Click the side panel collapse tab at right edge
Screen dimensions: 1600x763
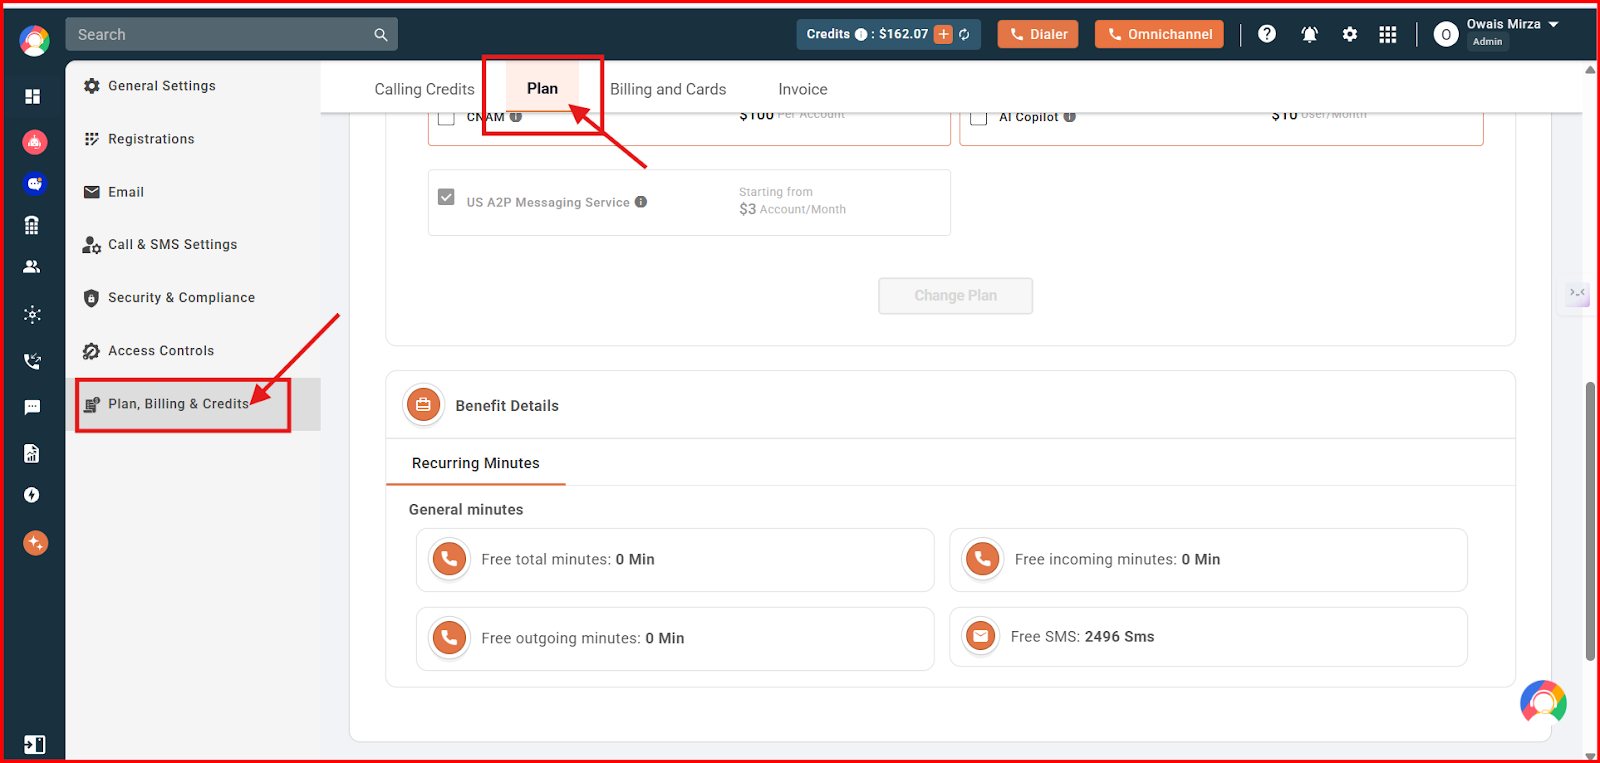click(x=1578, y=293)
